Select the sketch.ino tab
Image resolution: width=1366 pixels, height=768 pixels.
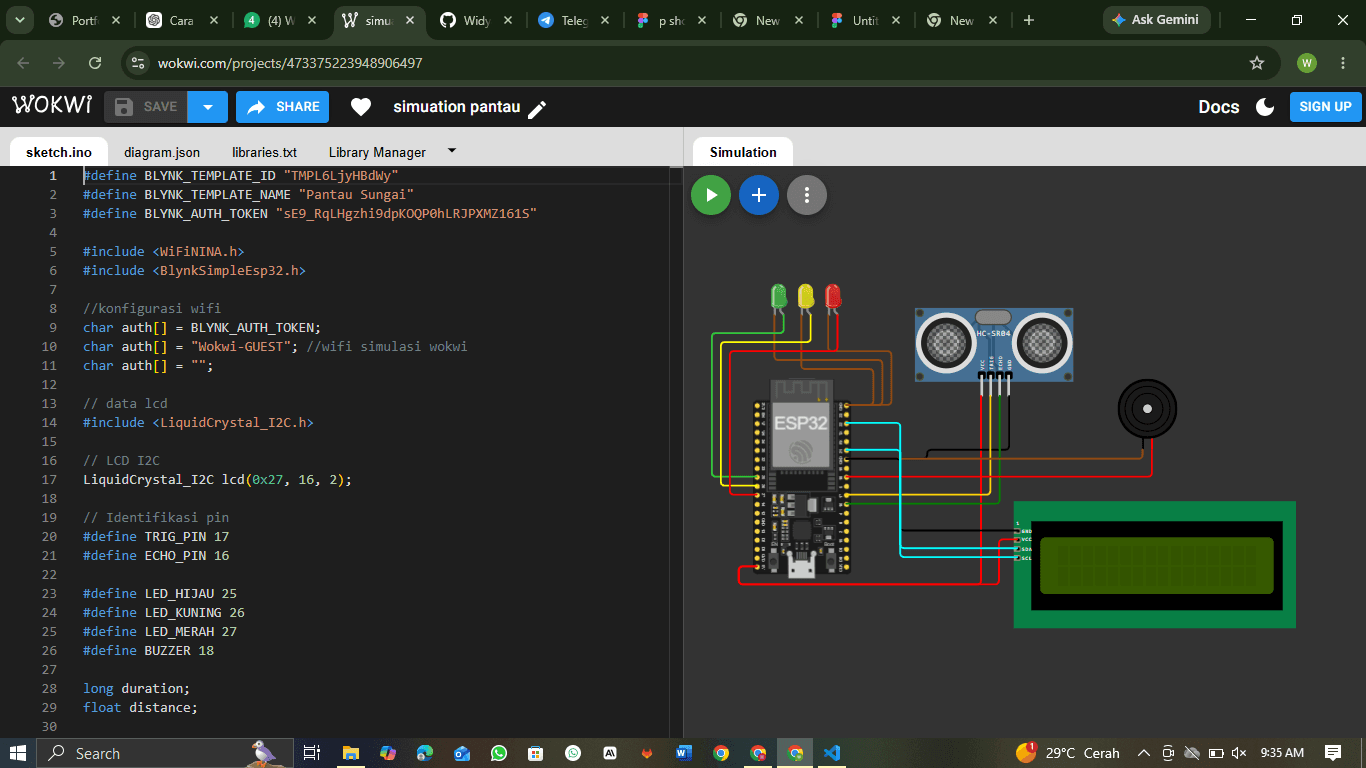[59, 152]
